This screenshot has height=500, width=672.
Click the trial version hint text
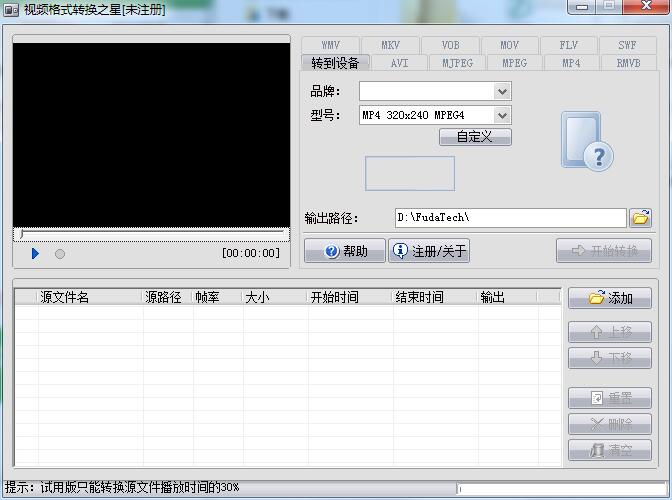(x=122, y=487)
